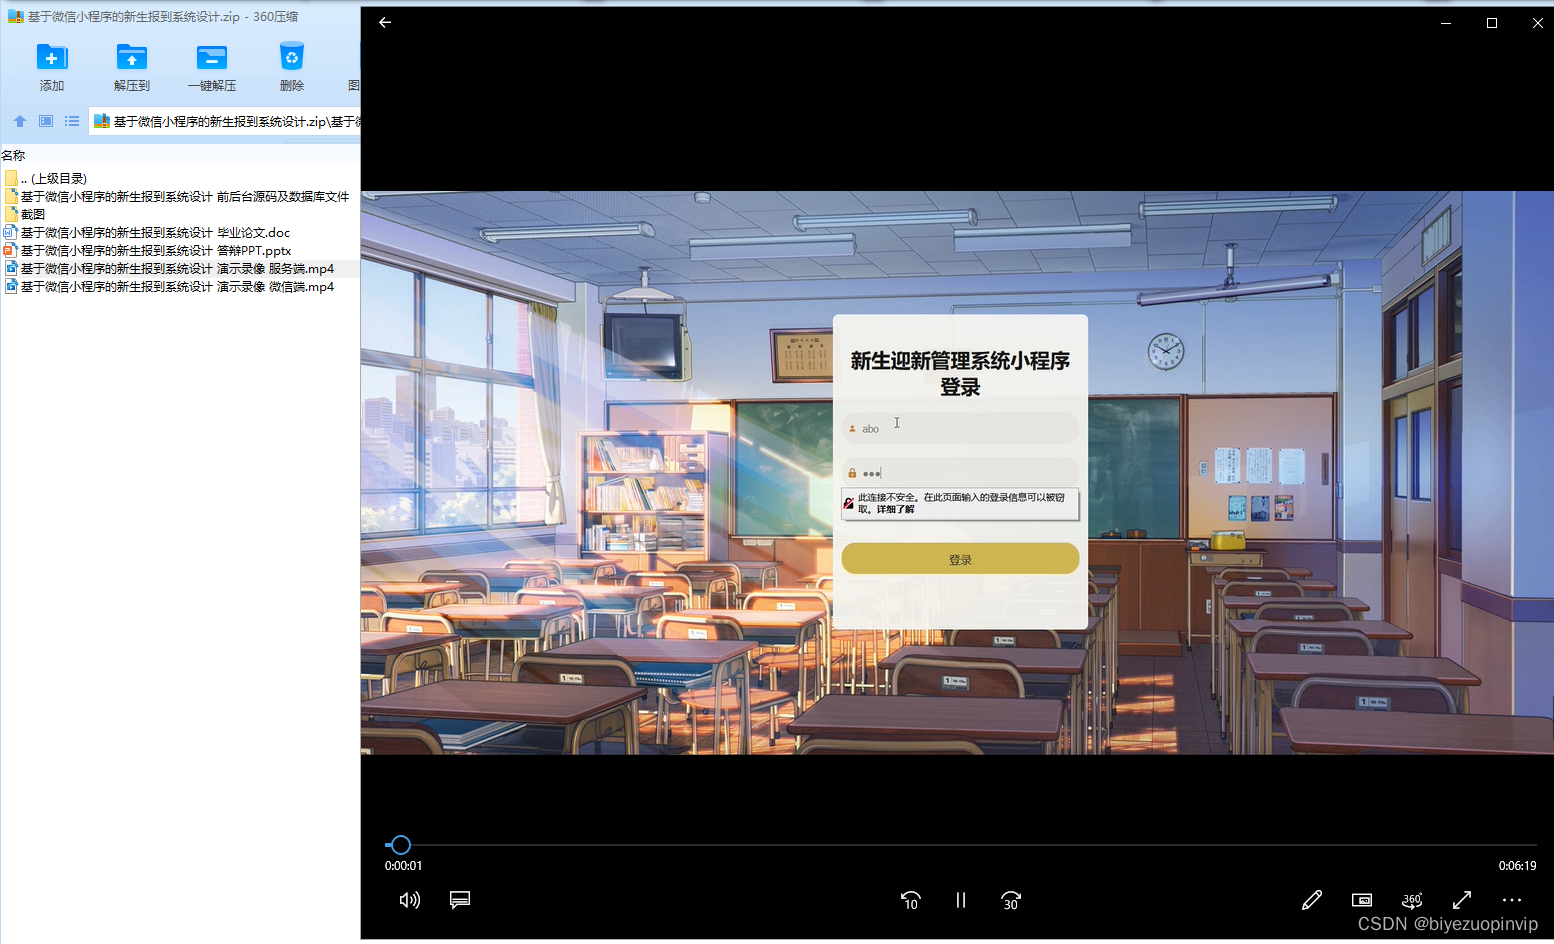Click the yellow 登录 button

(x=960, y=559)
